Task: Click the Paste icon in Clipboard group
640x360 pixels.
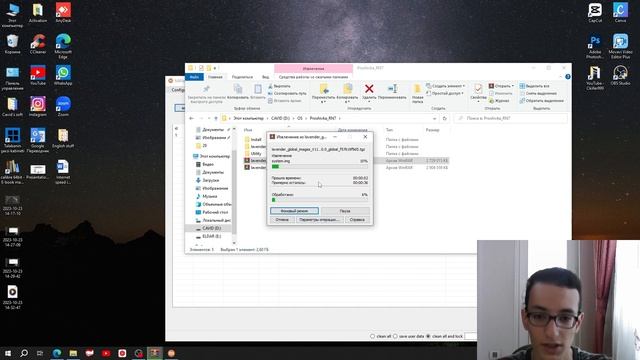Action: coord(258,89)
